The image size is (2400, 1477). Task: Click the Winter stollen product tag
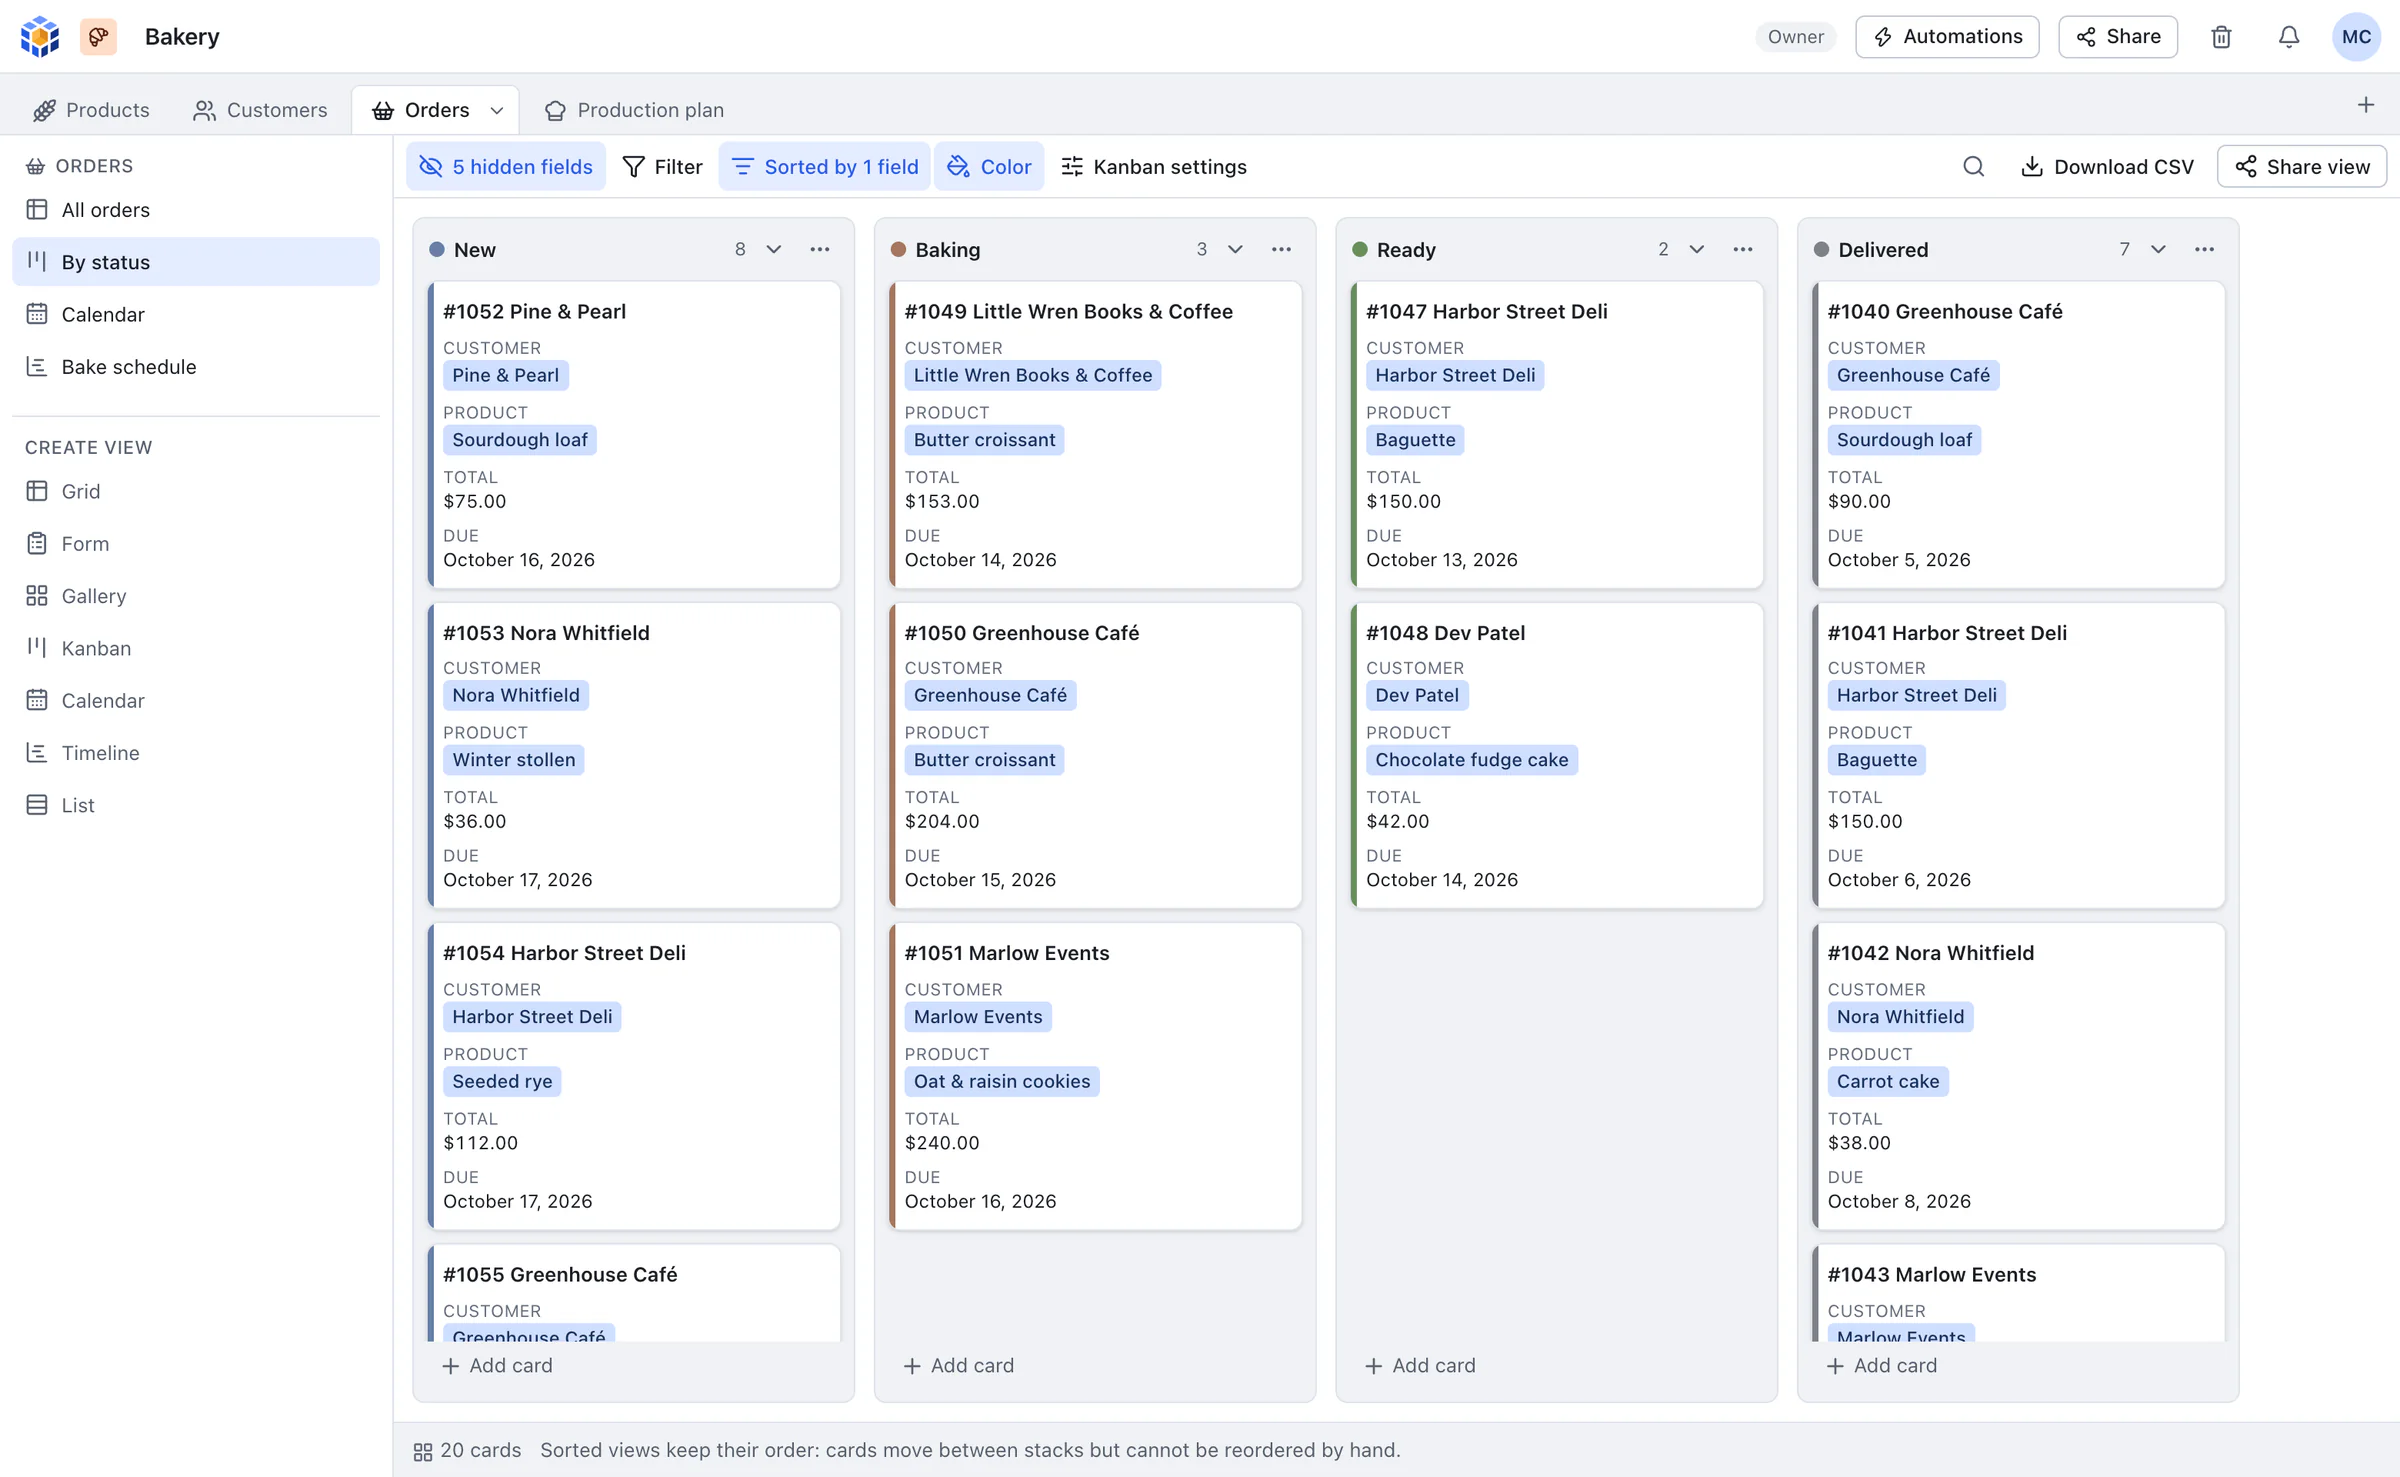pyautogui.click(x=514, y=760)
